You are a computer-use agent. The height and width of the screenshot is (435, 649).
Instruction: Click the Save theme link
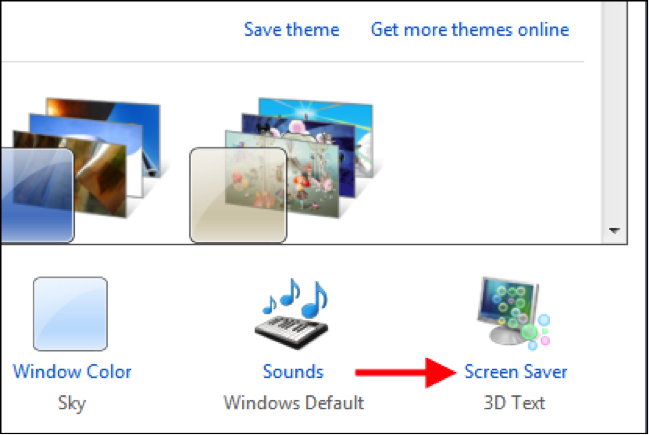pyautogui.click(x=291, y=30)
